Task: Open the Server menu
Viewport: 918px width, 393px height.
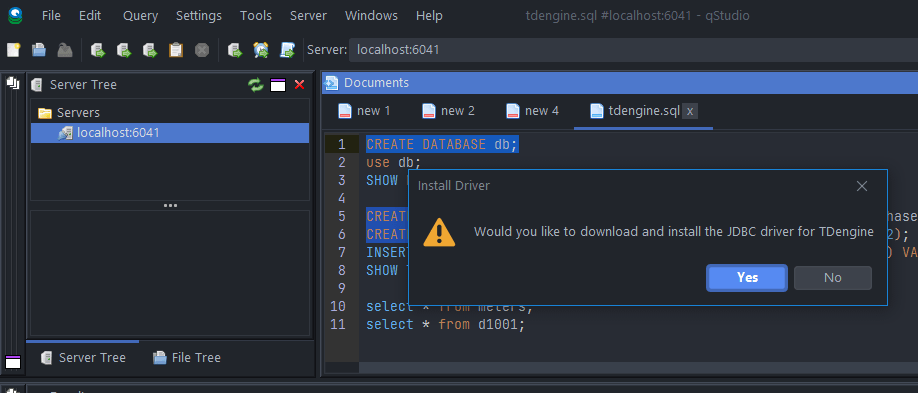Action: [x=309, y=16]
